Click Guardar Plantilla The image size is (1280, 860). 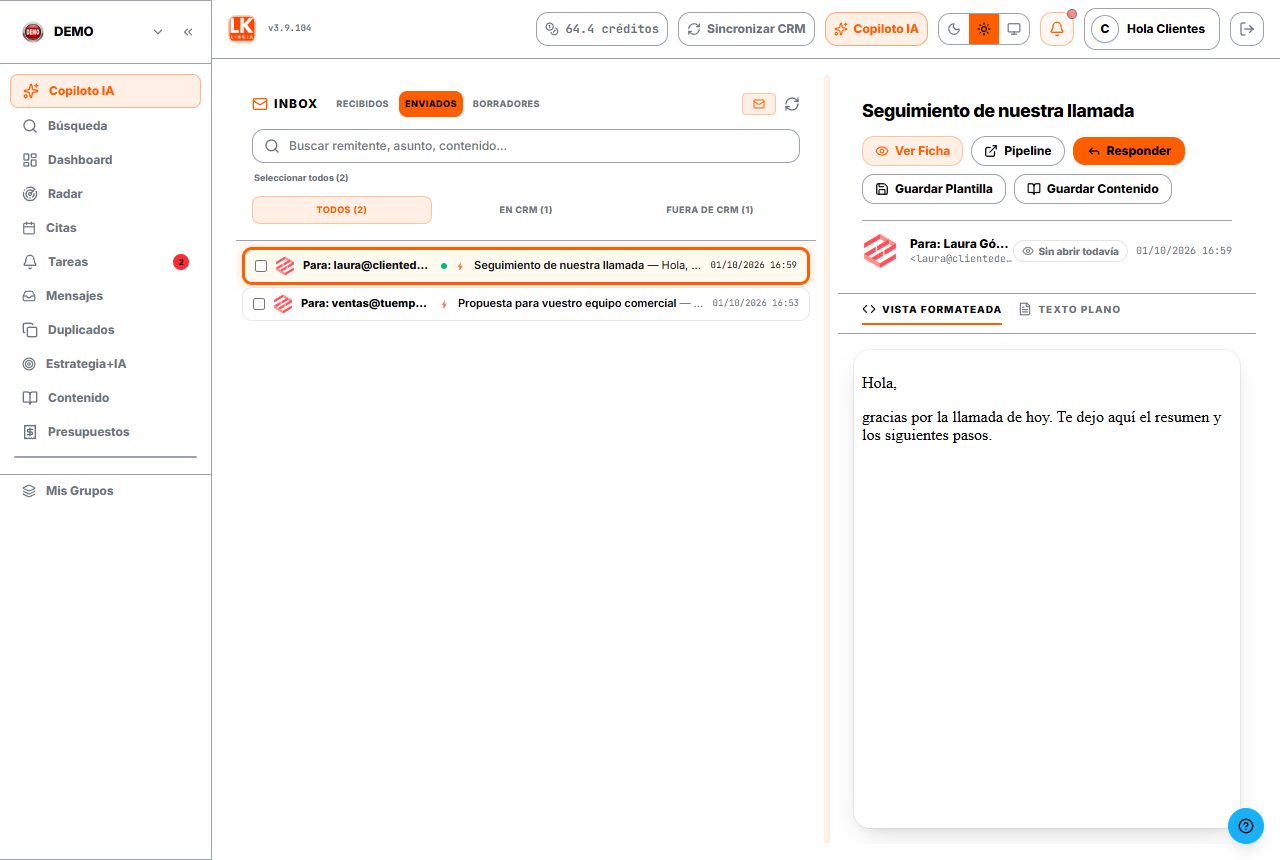pos(934,189)
